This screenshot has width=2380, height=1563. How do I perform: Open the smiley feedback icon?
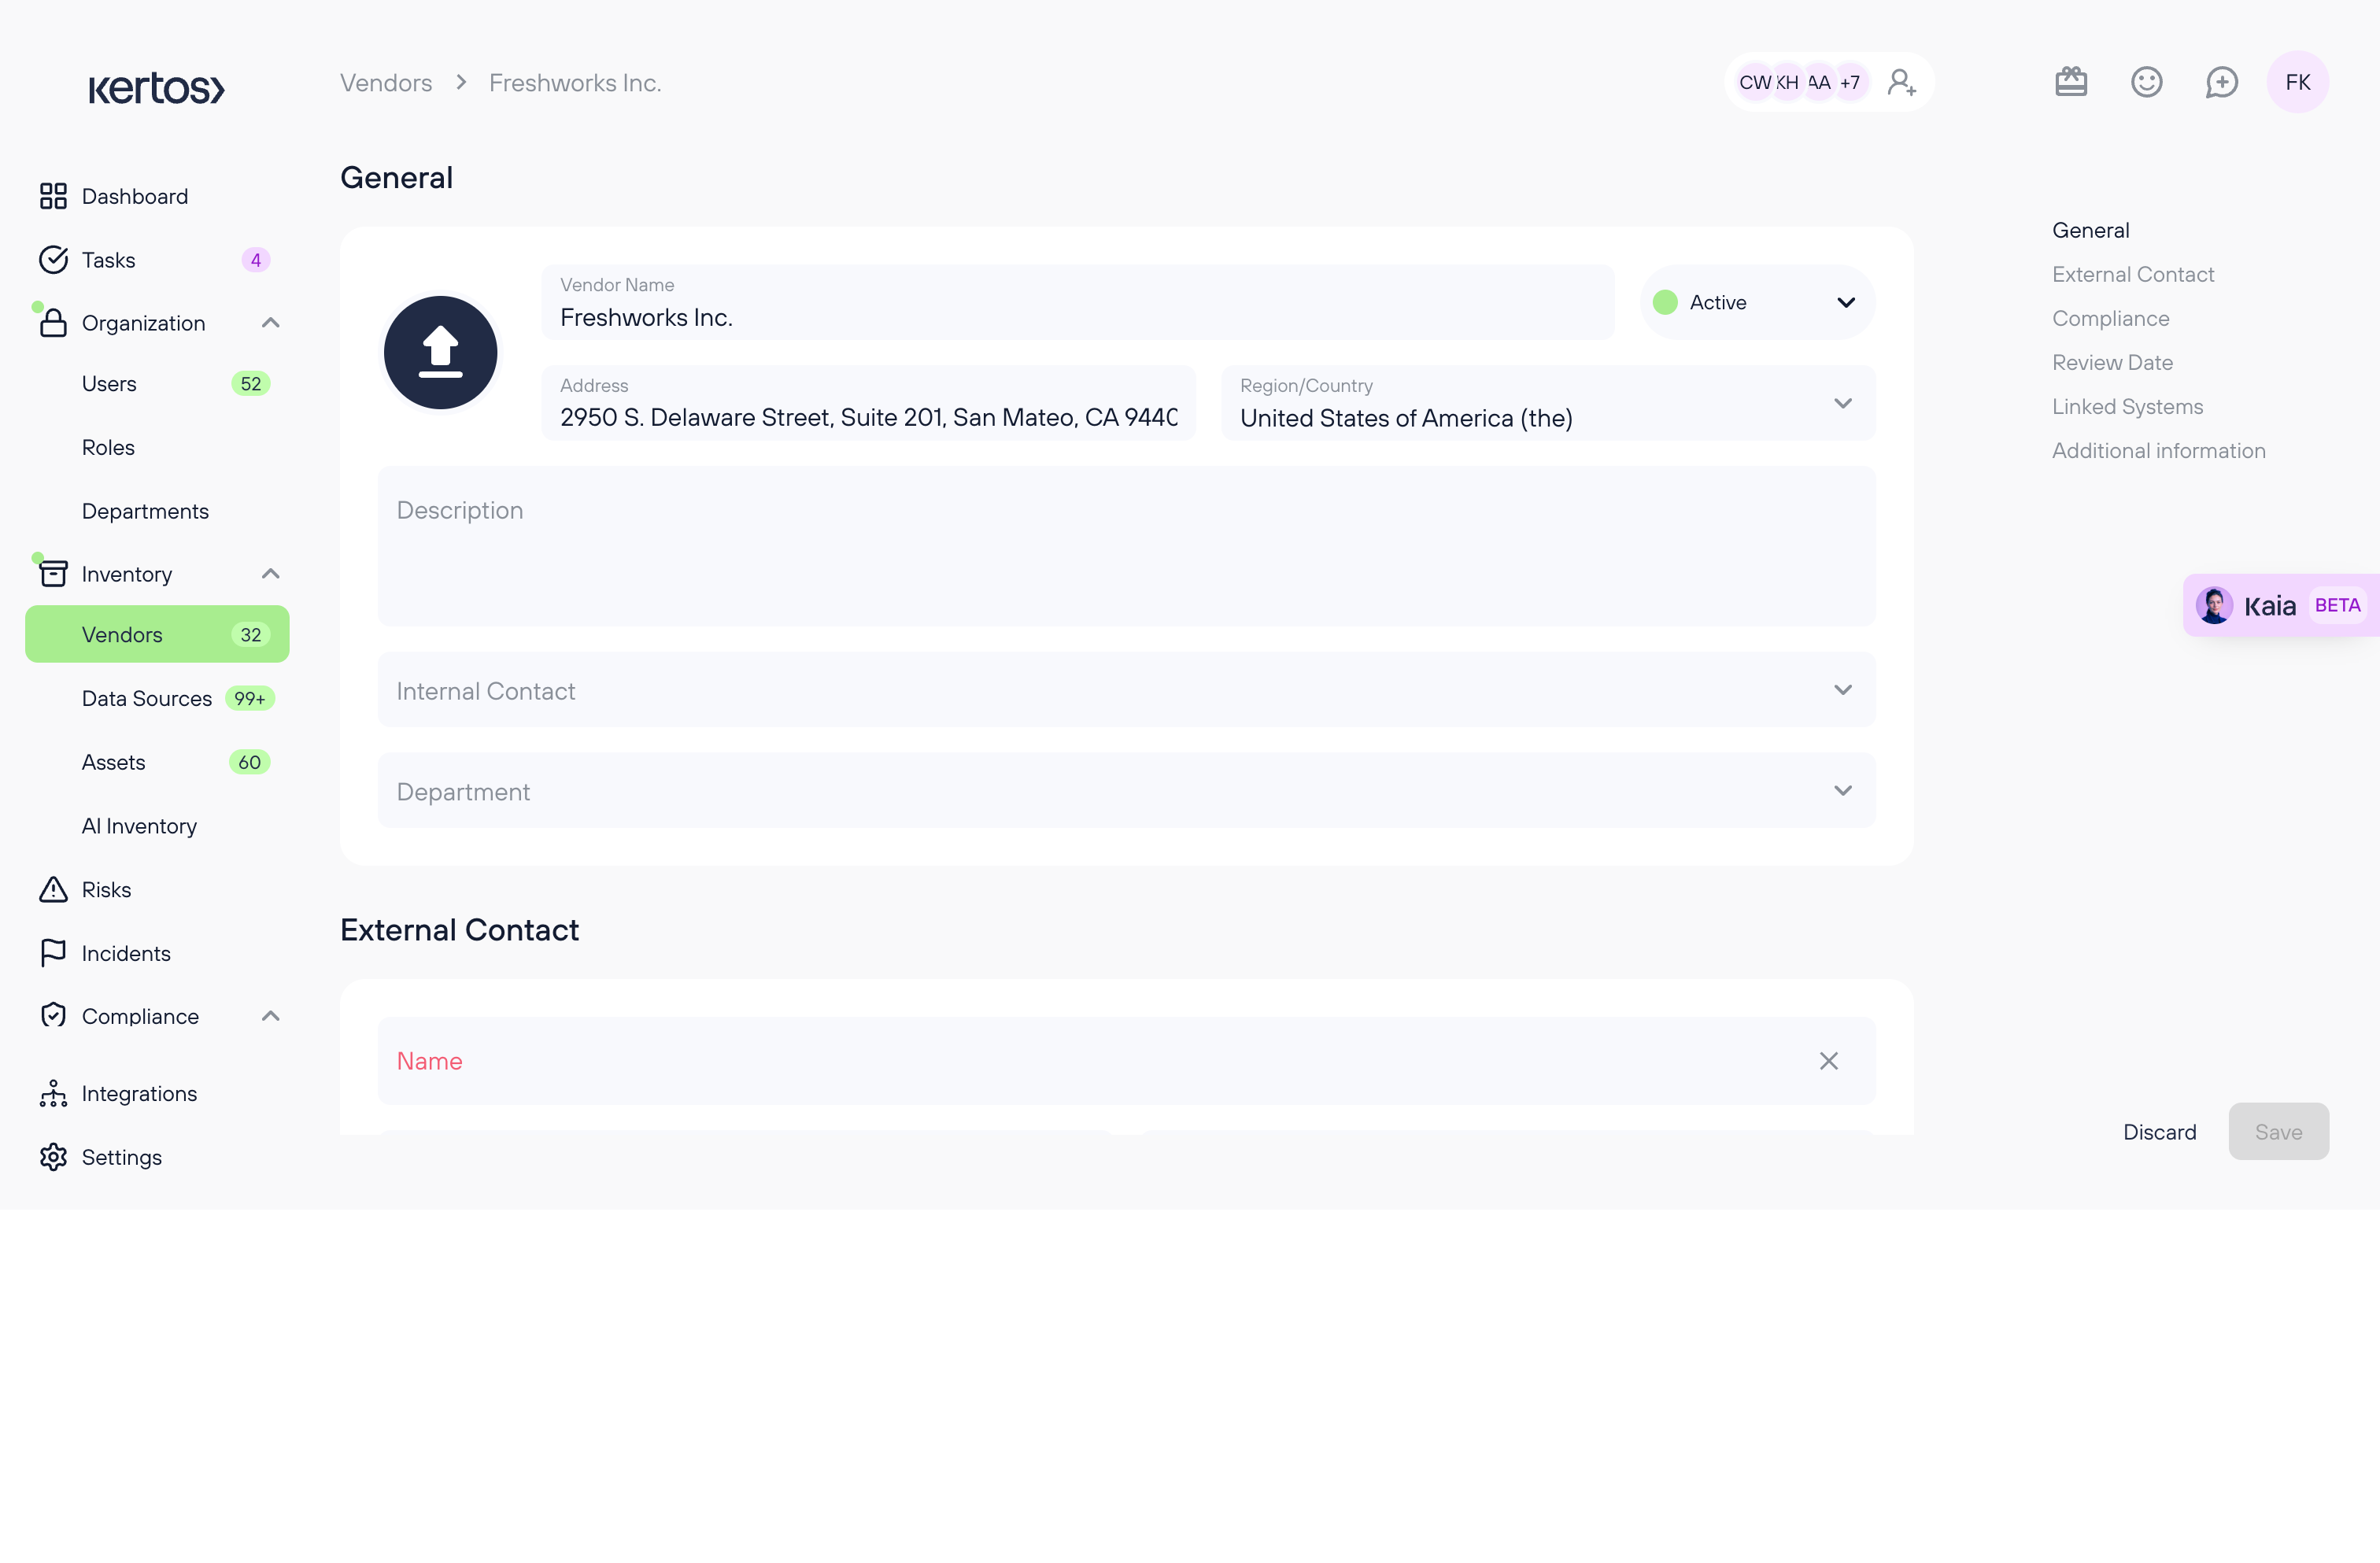(x=2146, y=82)
